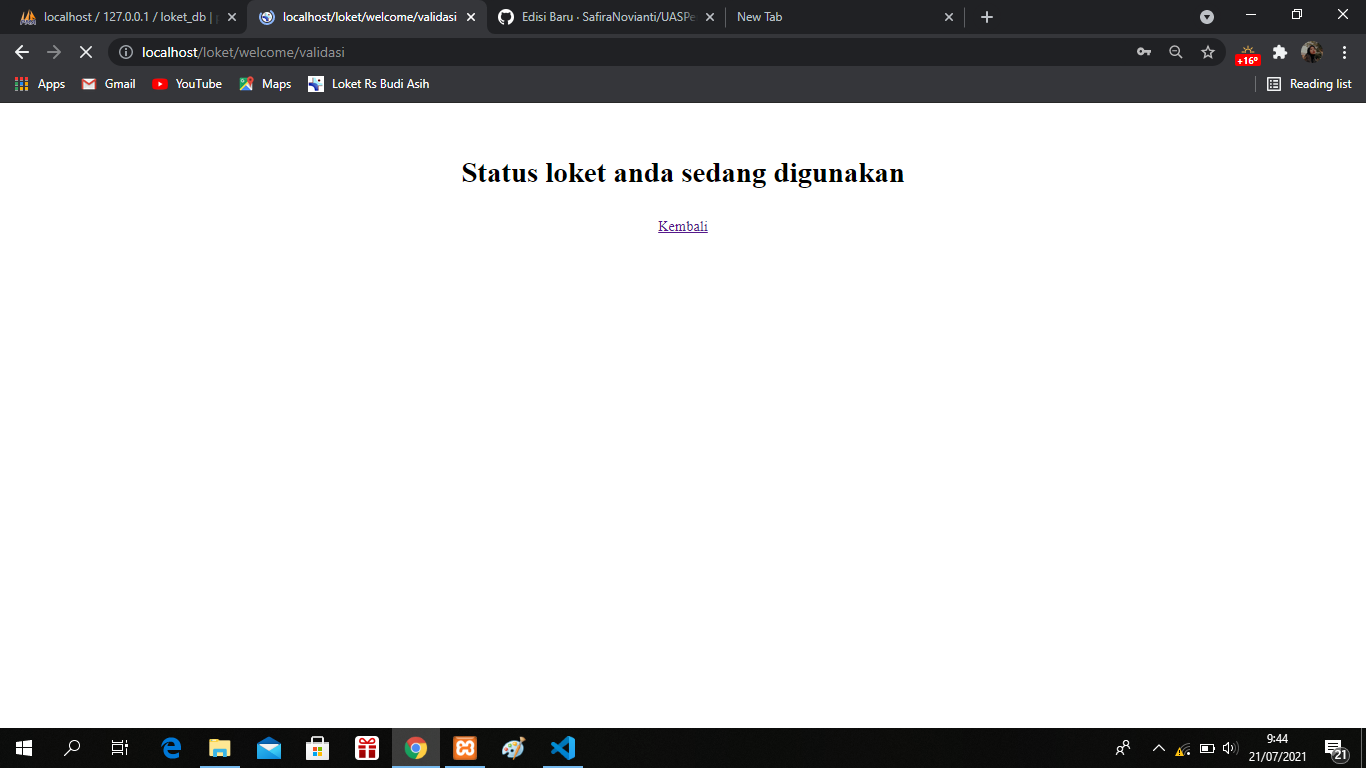Launch Visual Studio Code from the taskbar
1366x768 pixels.
click(x=562, y=748)
